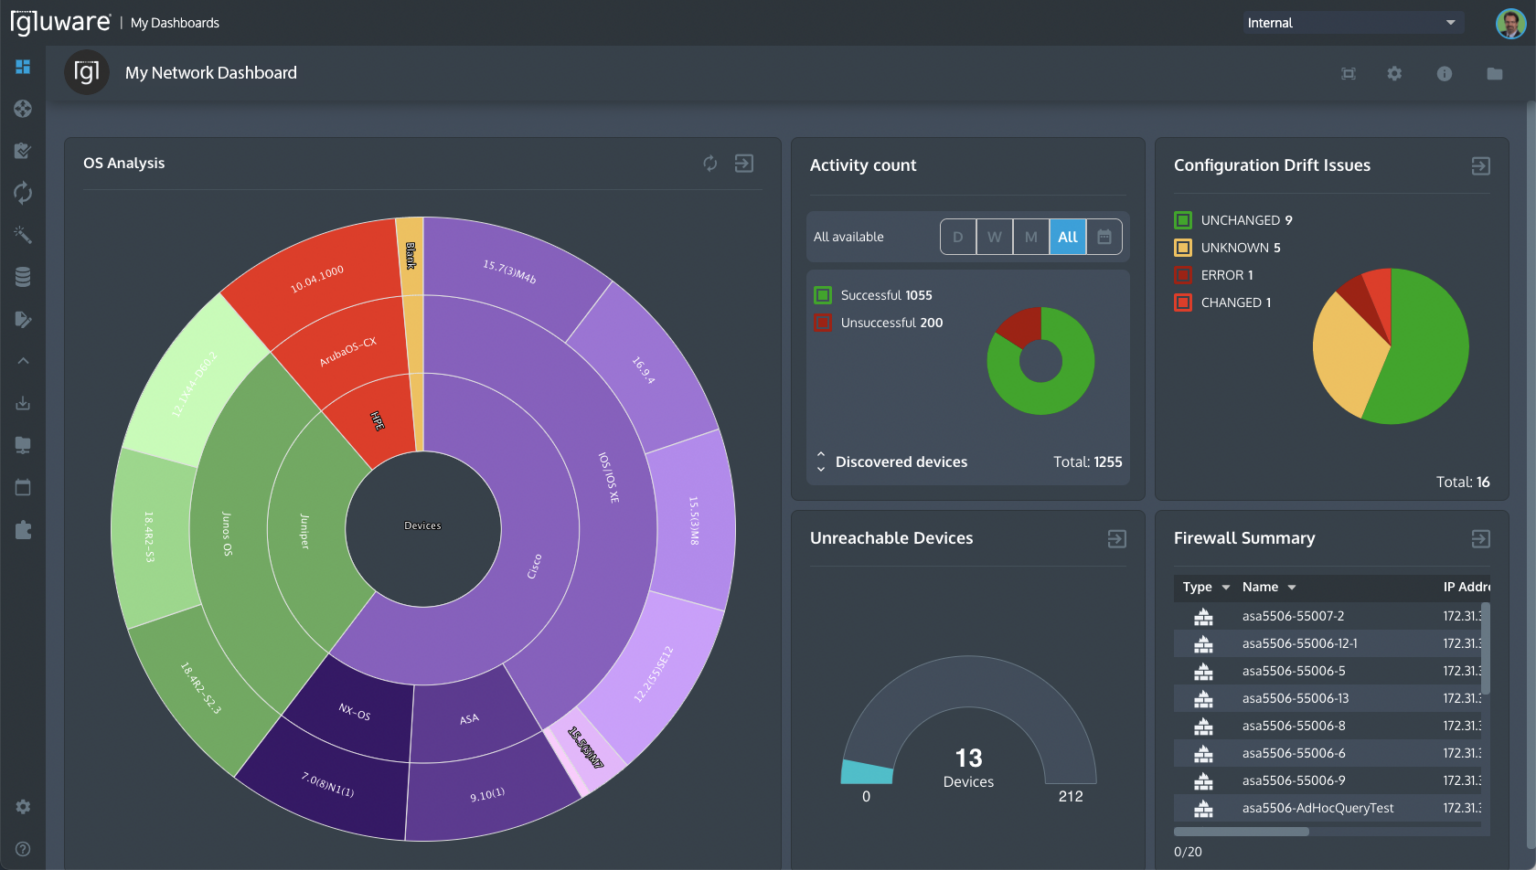Click the puzzle piece icon in the sidebar

click(x=22, y=529)
